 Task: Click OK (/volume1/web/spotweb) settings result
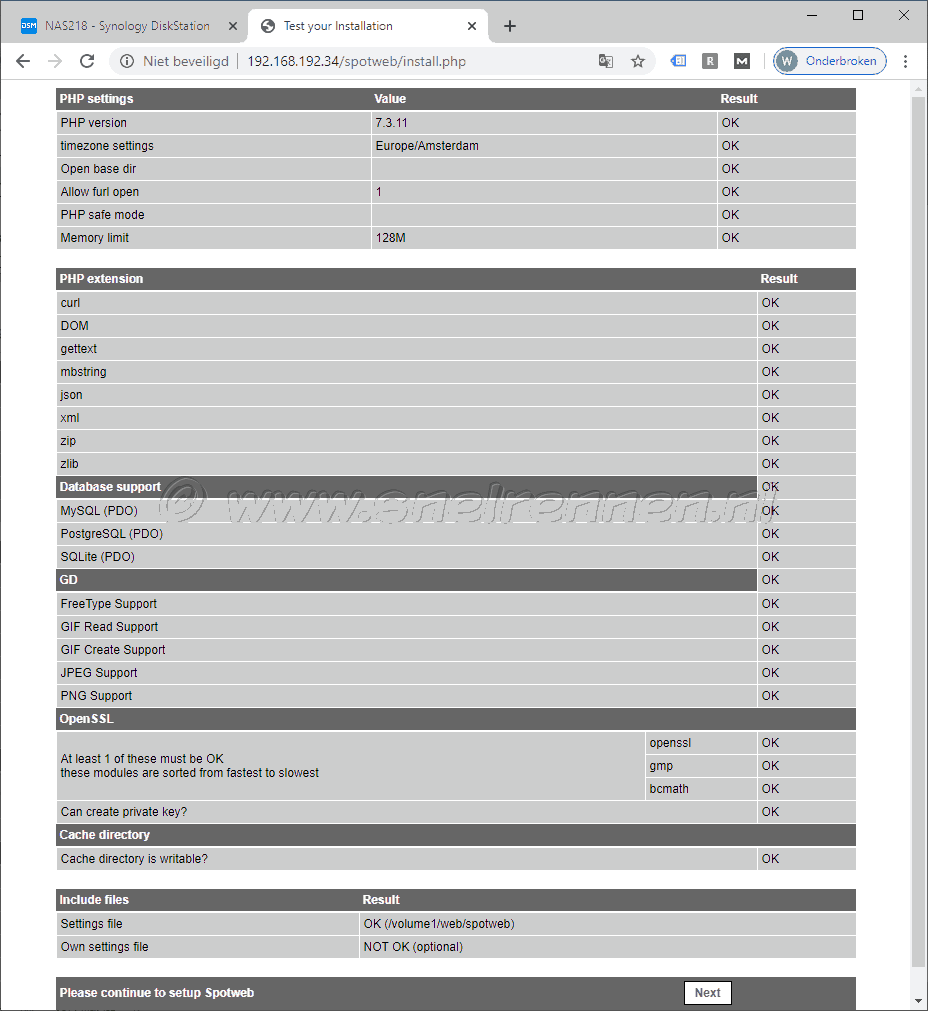coord(439,924)
